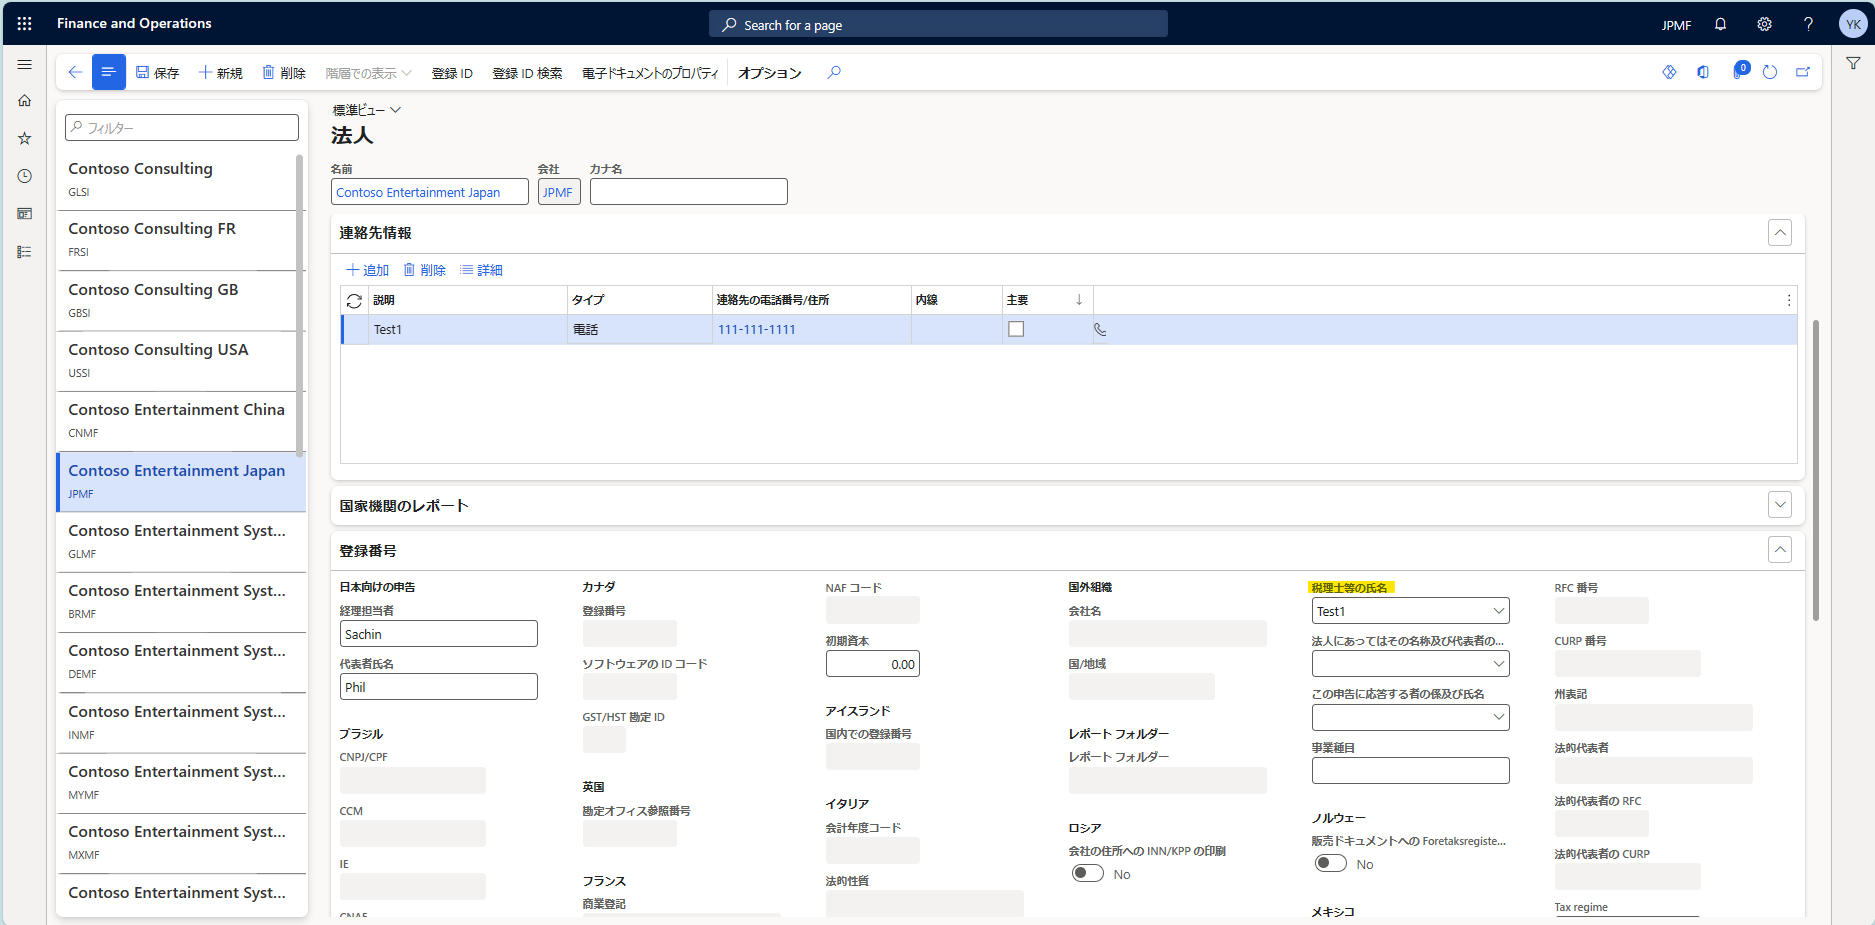Viewport: 1875px width, 925px height.
Task: Open the app launcher waffle icon
Action: pyautogui.click(x=24, y=23)
